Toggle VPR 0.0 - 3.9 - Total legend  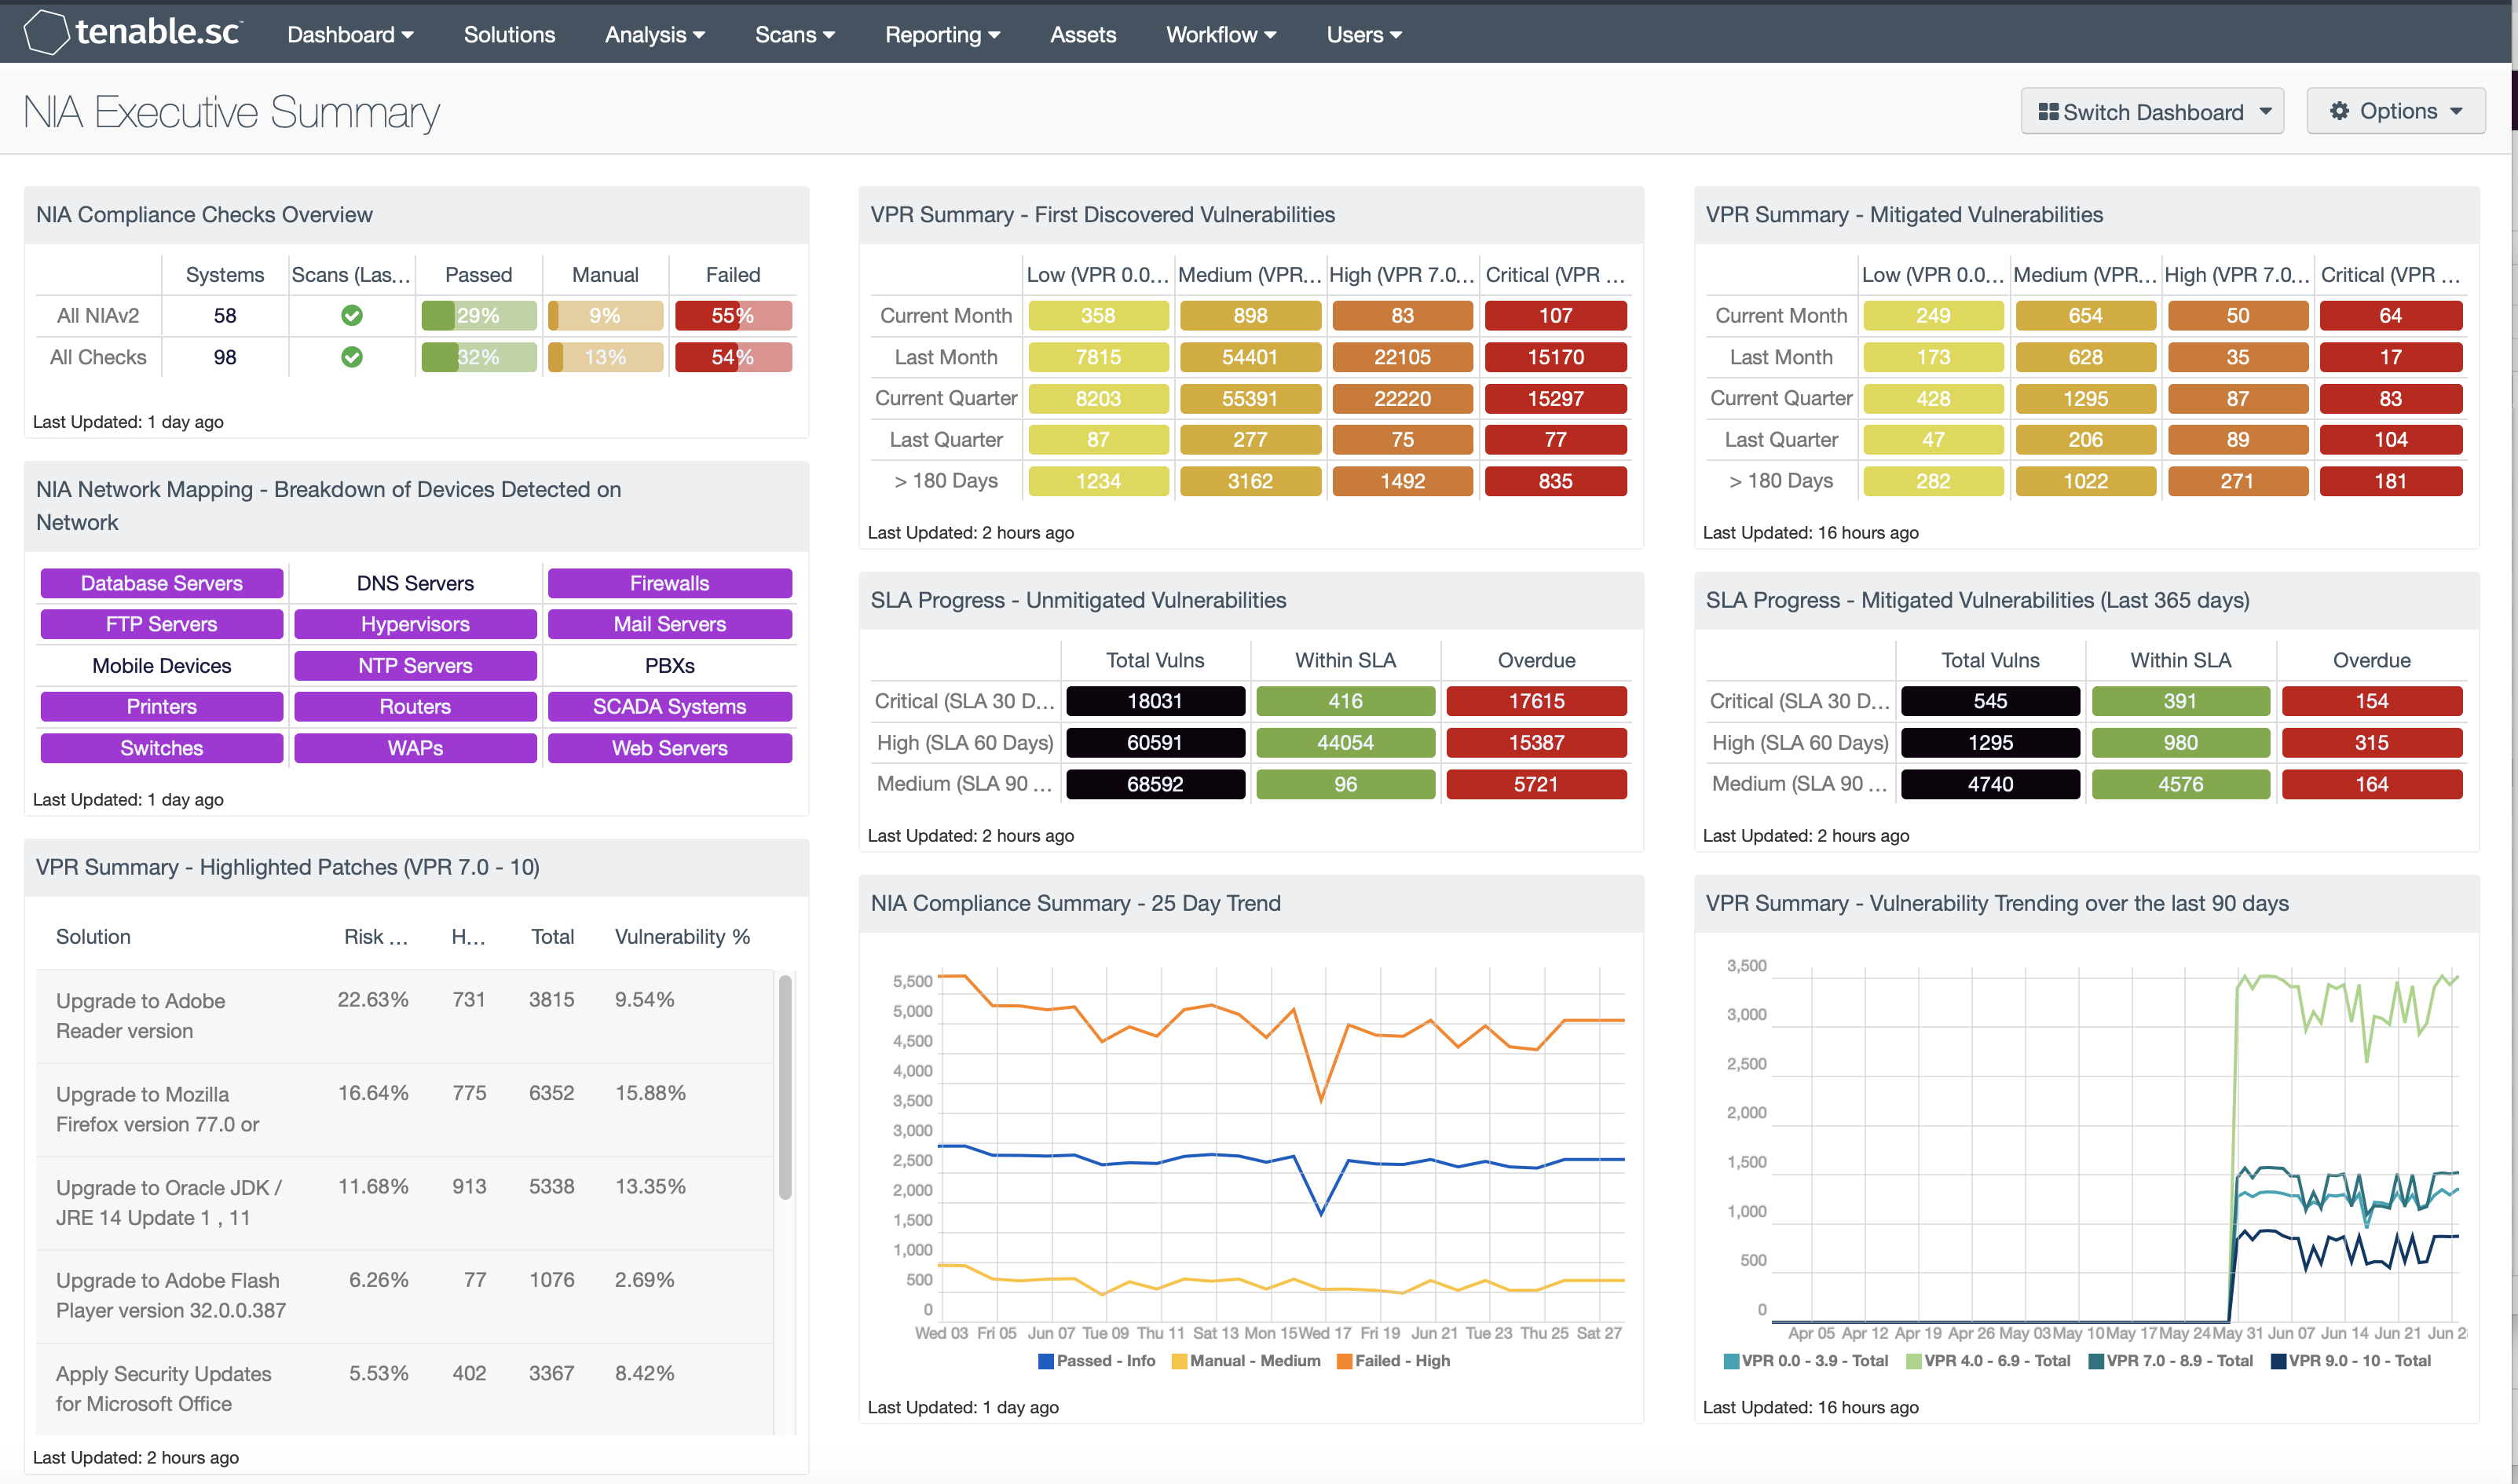[x=1806, y=1361]
